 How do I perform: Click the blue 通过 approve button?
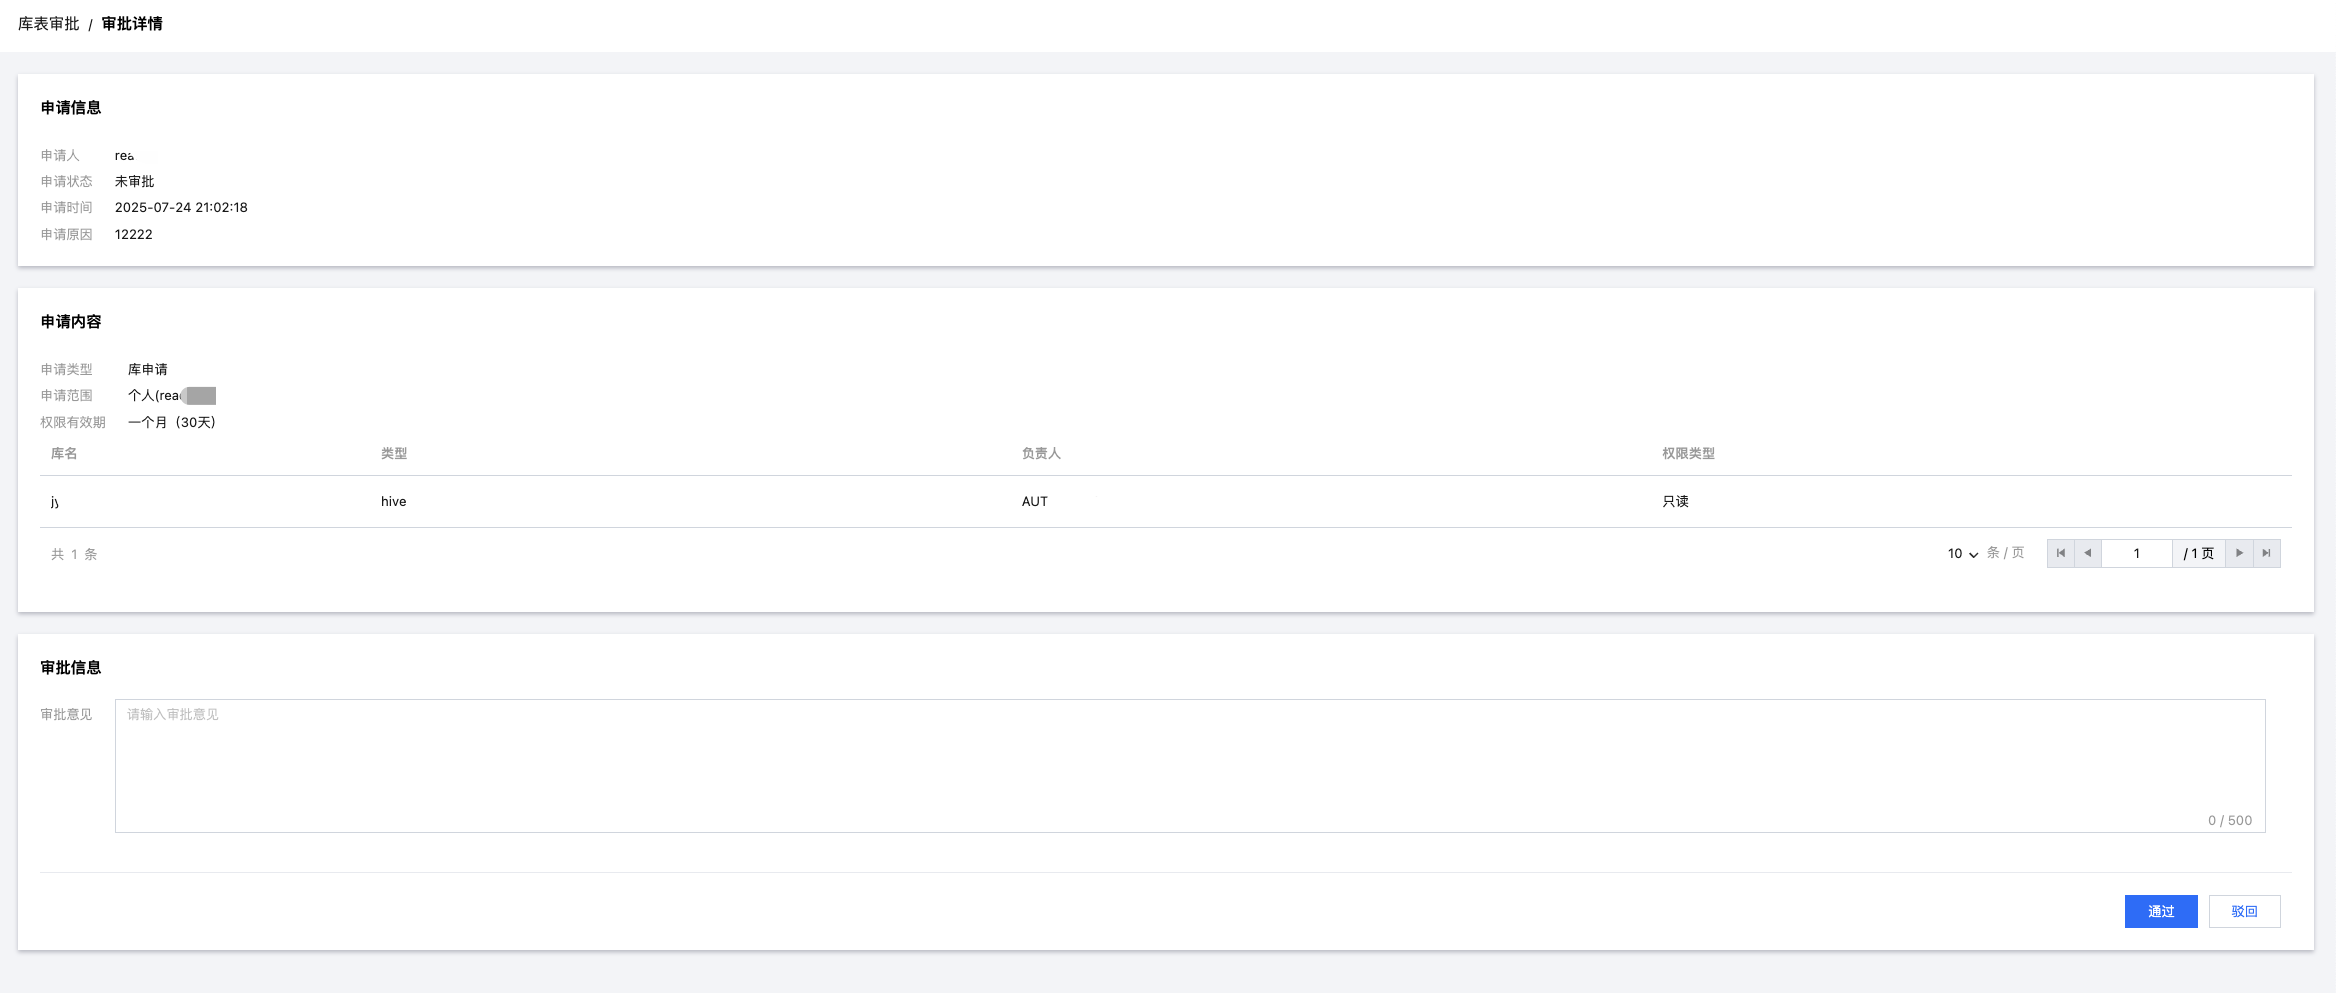pyautogui.click(x=2160, y=911)
